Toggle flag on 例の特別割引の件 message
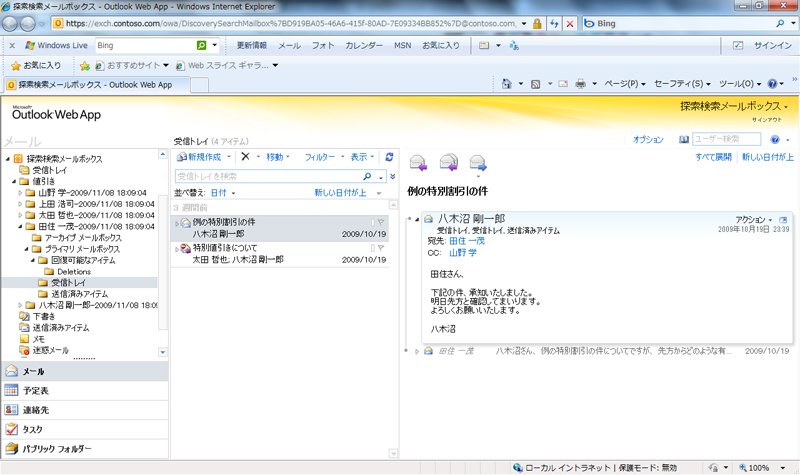The height and width of the screenshot is (475, 800). (x=381, y=222)
